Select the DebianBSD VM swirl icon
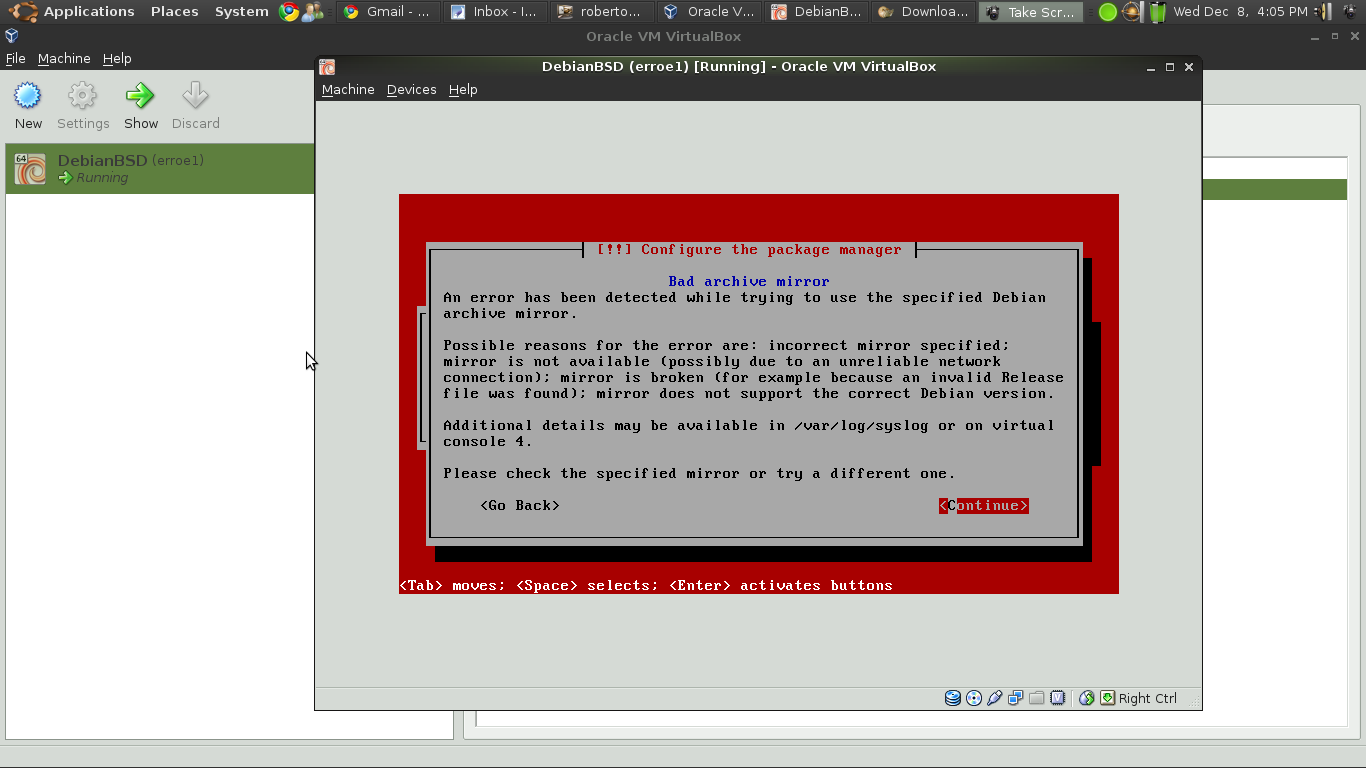The image size is (1366, 768). pyautogui.click(x=30, y=169)
